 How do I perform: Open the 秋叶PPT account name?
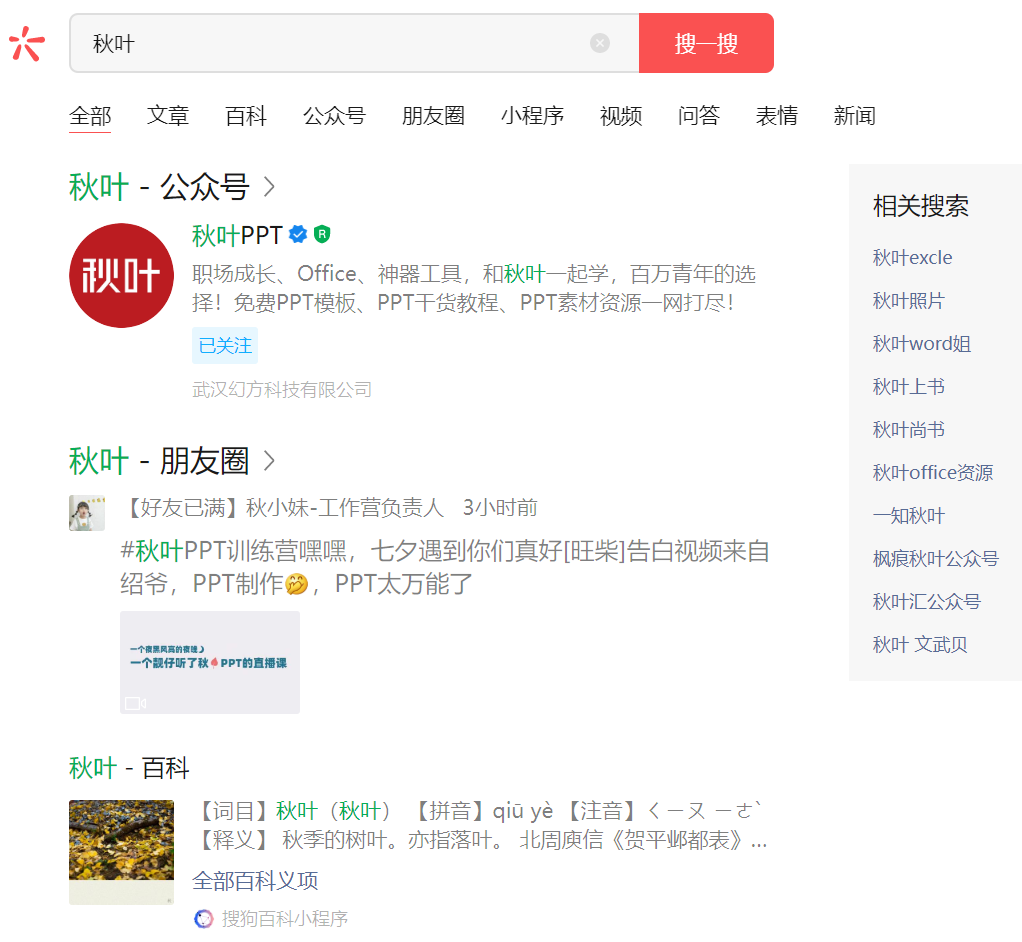click(x=237, y=235)
